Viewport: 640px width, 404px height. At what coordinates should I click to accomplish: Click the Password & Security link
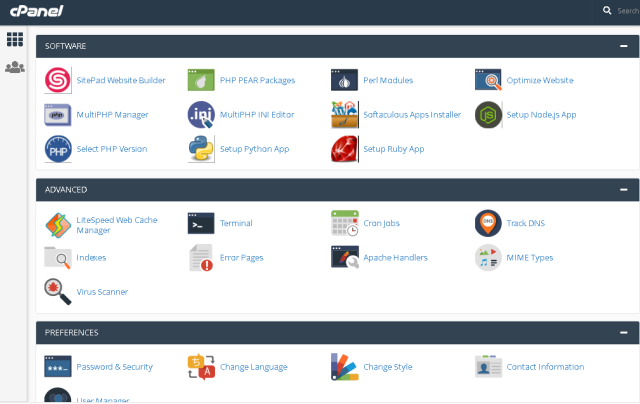tap(114, 367)
